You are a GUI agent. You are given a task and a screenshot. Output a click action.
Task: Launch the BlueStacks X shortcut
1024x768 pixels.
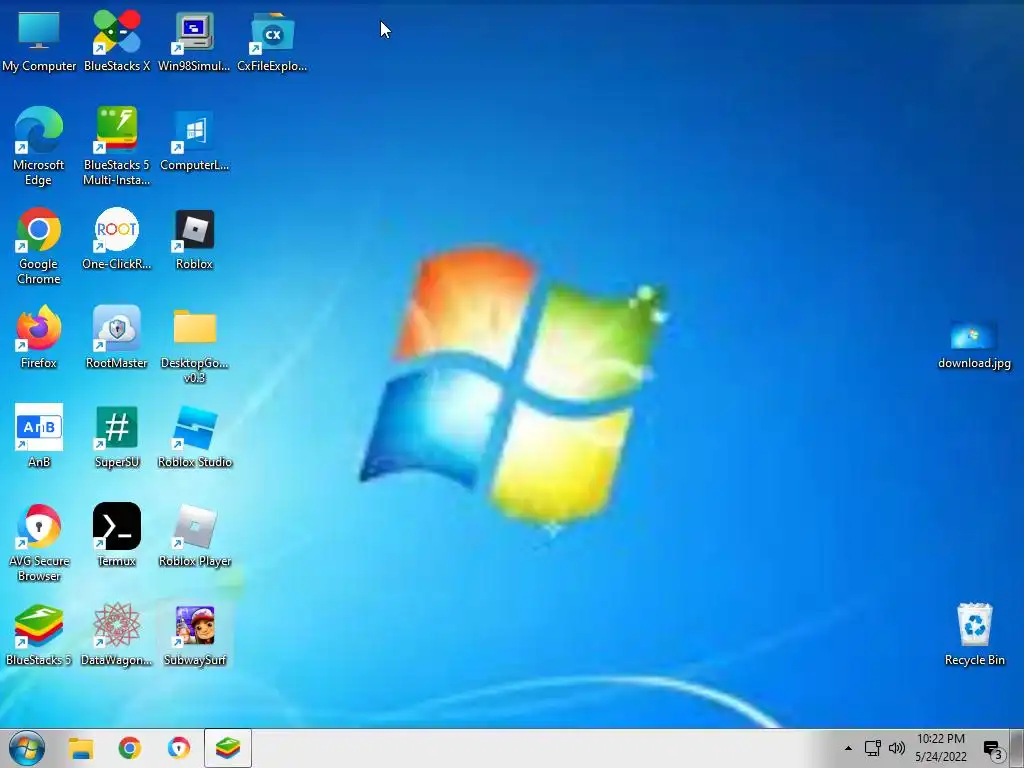[x=117, y=40]
